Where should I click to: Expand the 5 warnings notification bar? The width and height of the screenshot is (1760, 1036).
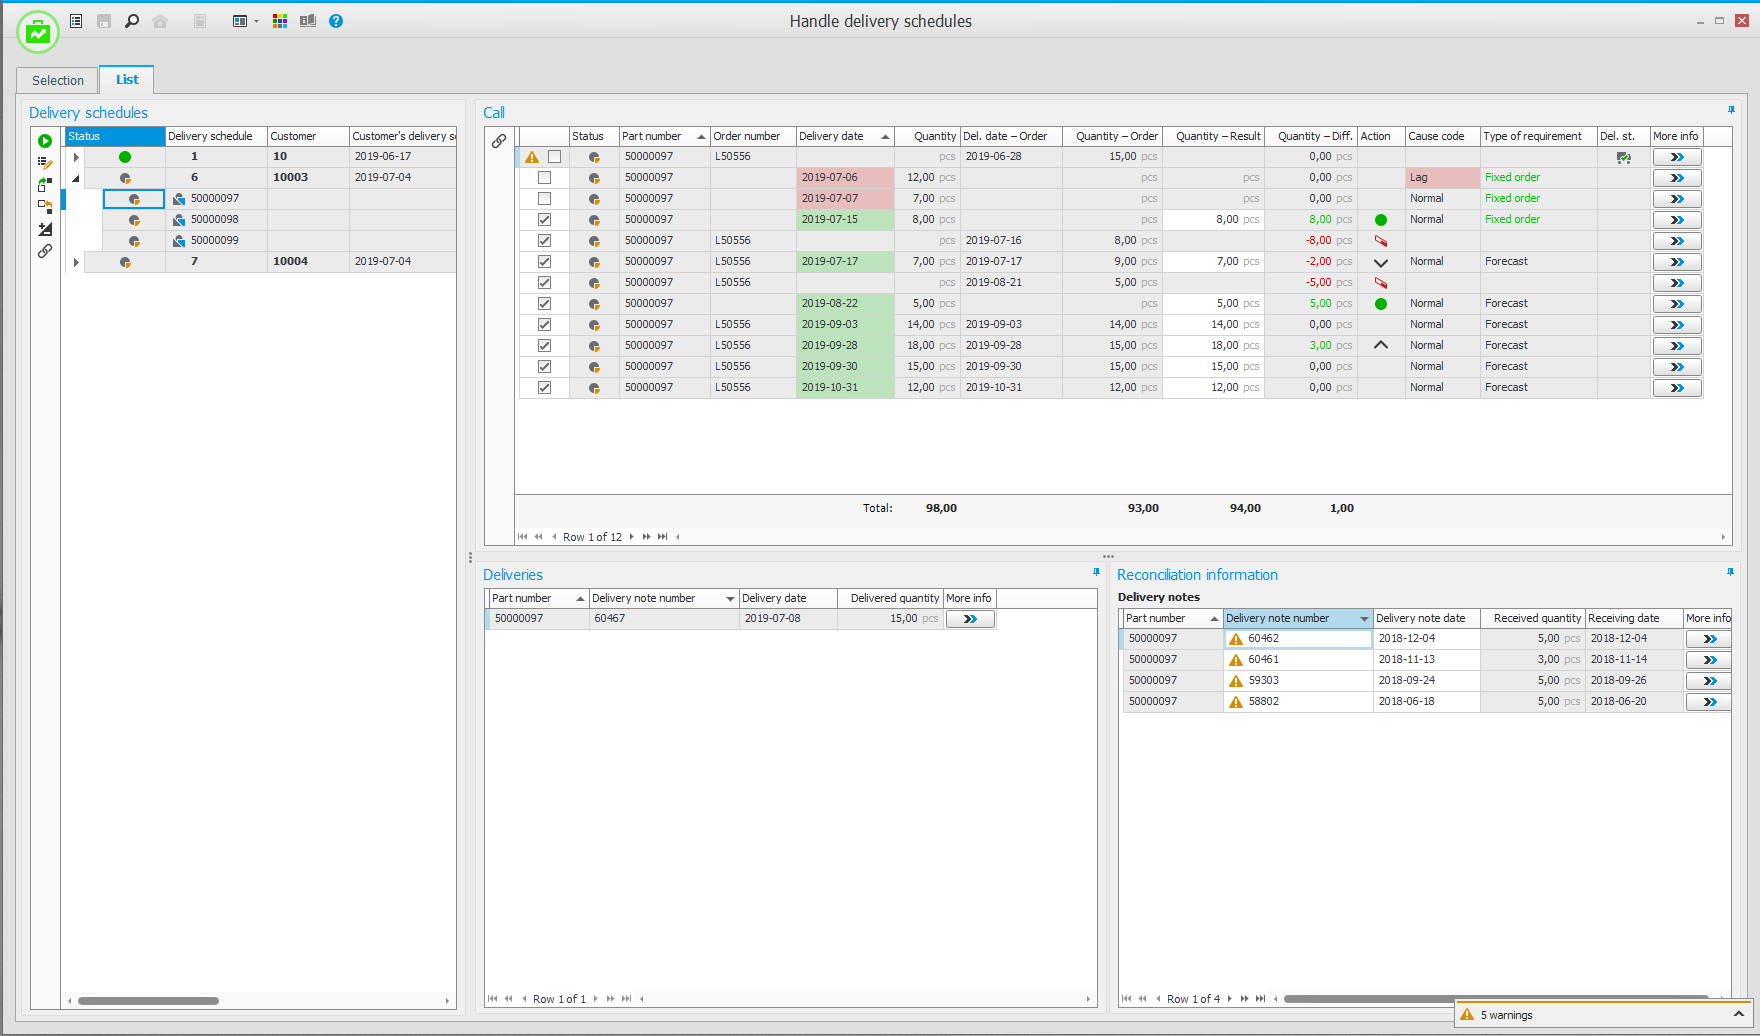pyautogui.click(x=1738, y=1014)
